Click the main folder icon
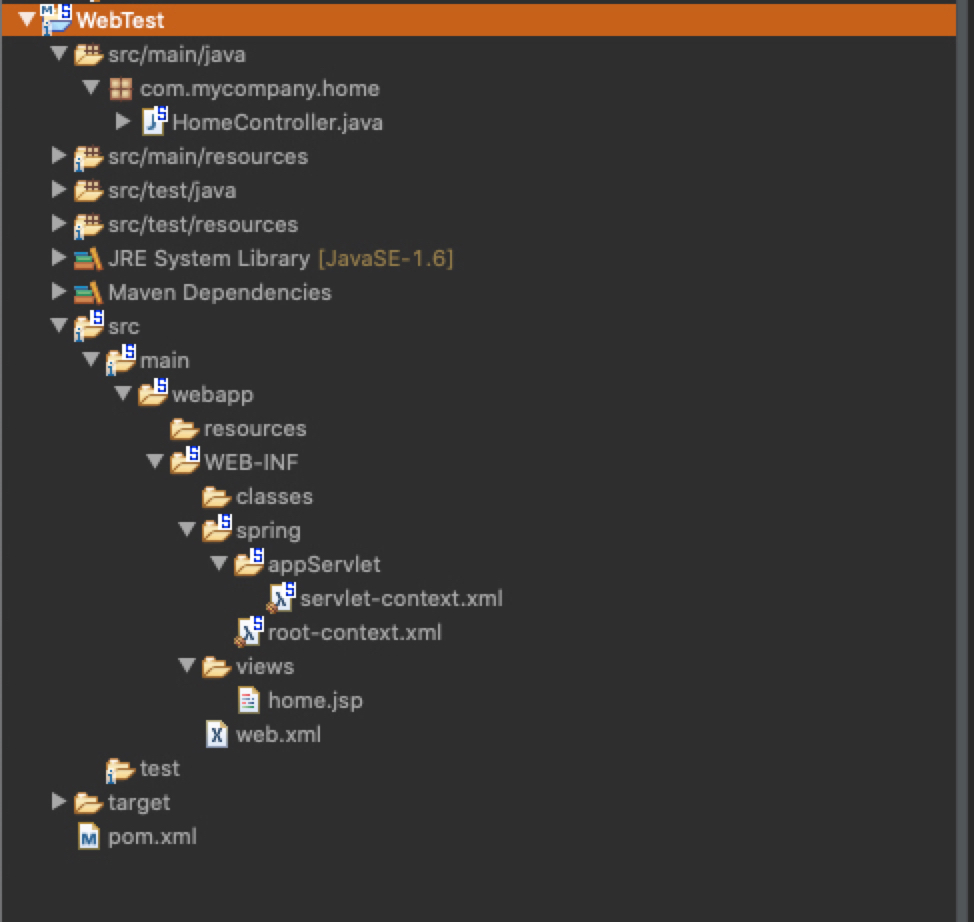The height and width of the screenshot is (922, 974). tap(121, 360)
